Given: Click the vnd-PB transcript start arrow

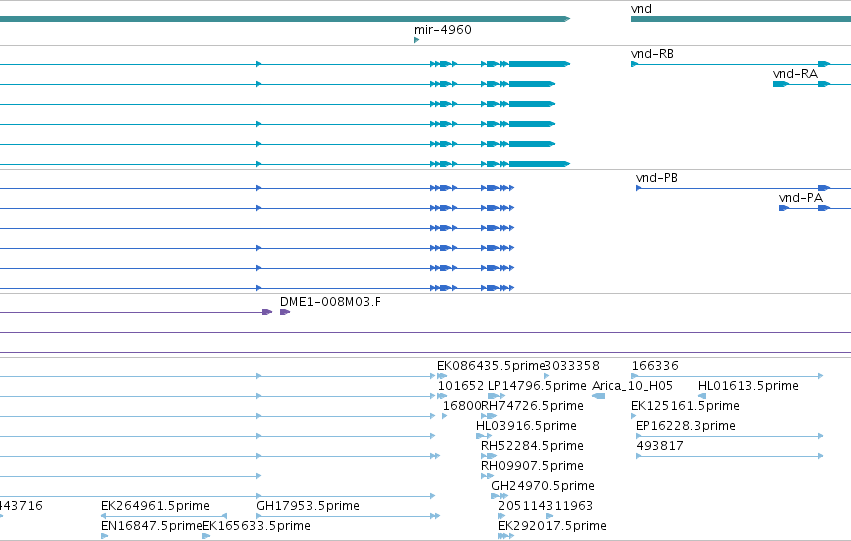Looking at the screenshot, I should tap(639, 188).
